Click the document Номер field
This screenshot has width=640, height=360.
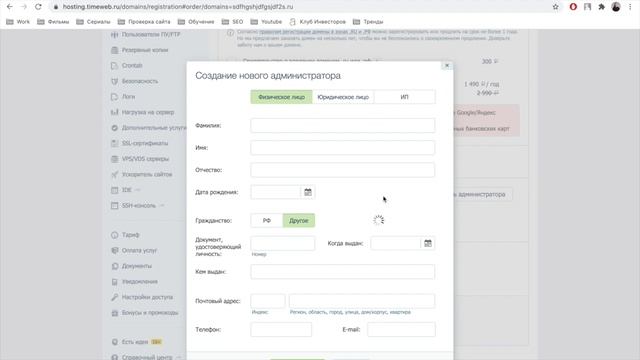283,243
